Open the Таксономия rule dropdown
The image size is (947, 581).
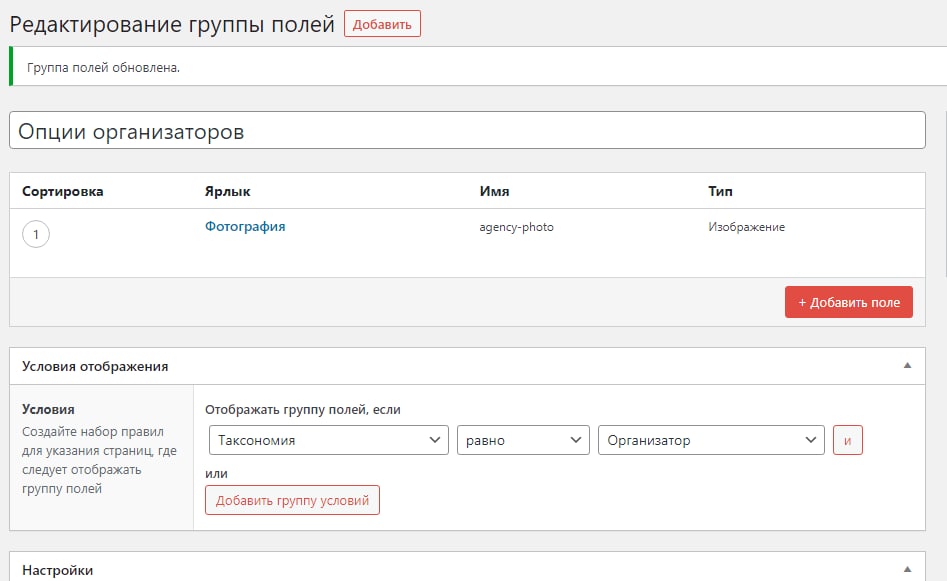(328, 440)
